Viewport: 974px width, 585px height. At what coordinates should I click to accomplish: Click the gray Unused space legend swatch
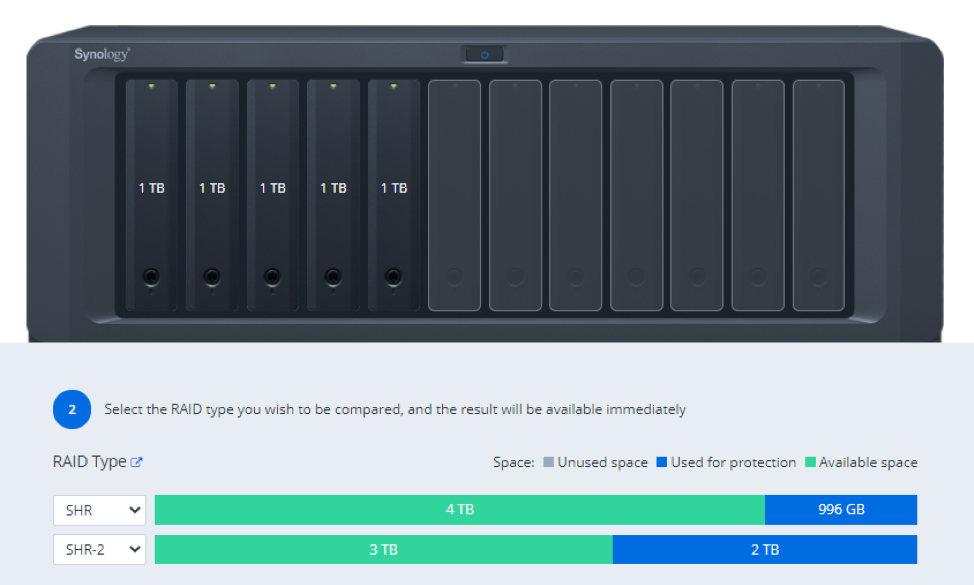(548, 463)
